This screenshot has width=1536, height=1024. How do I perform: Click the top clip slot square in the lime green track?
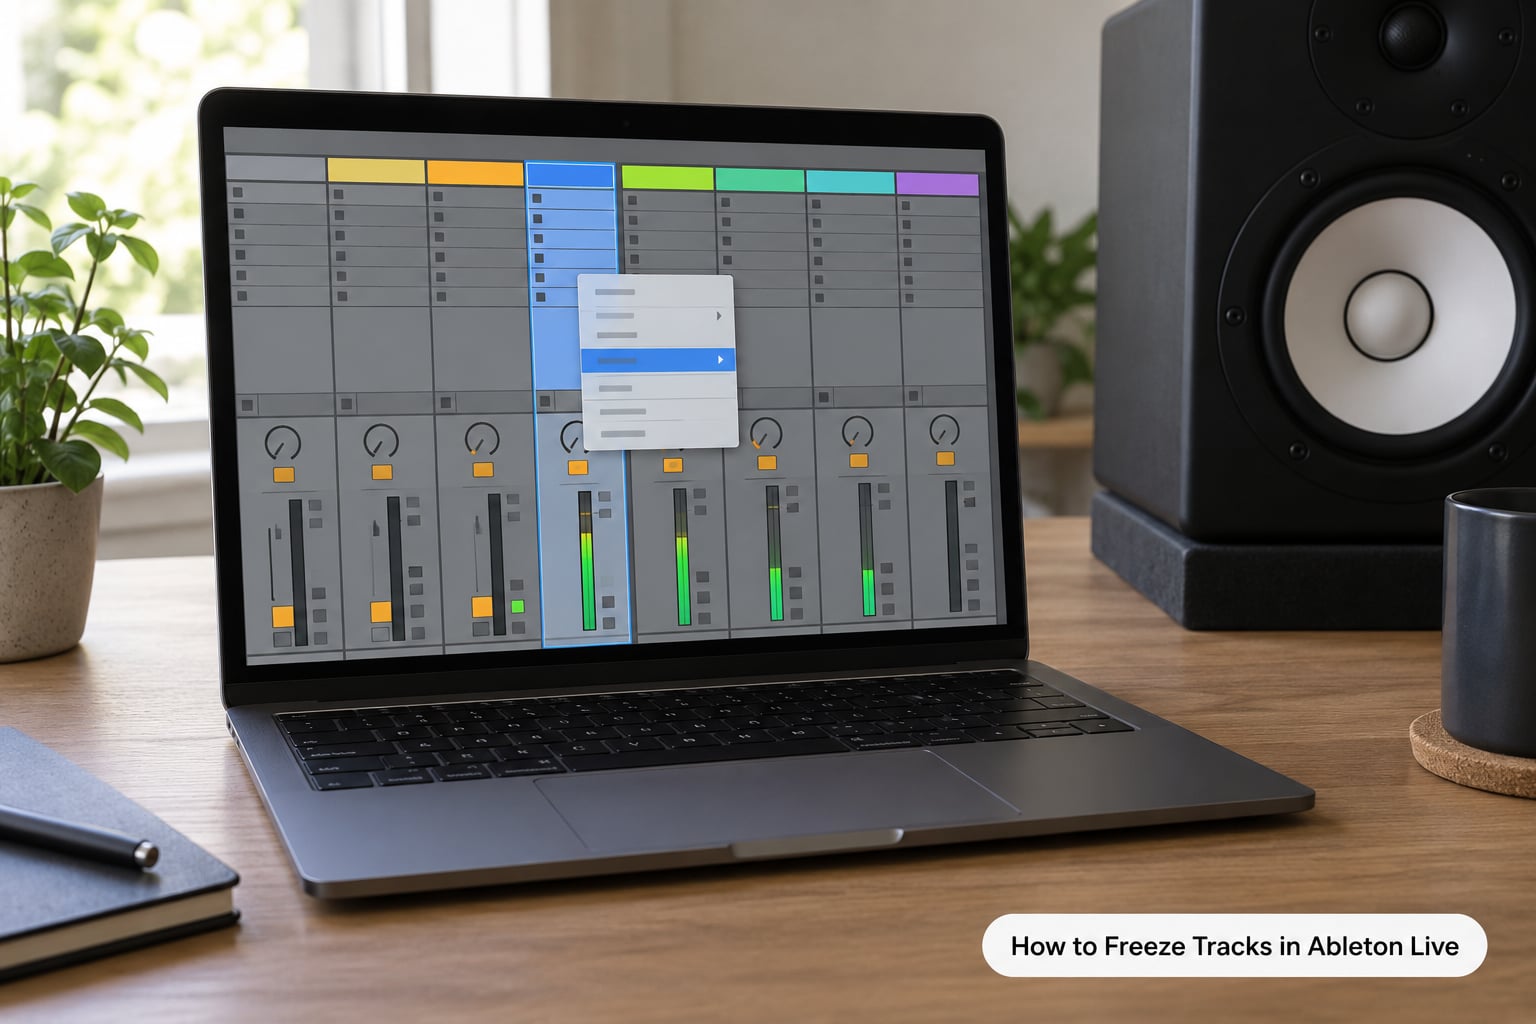tap(632, 200)
